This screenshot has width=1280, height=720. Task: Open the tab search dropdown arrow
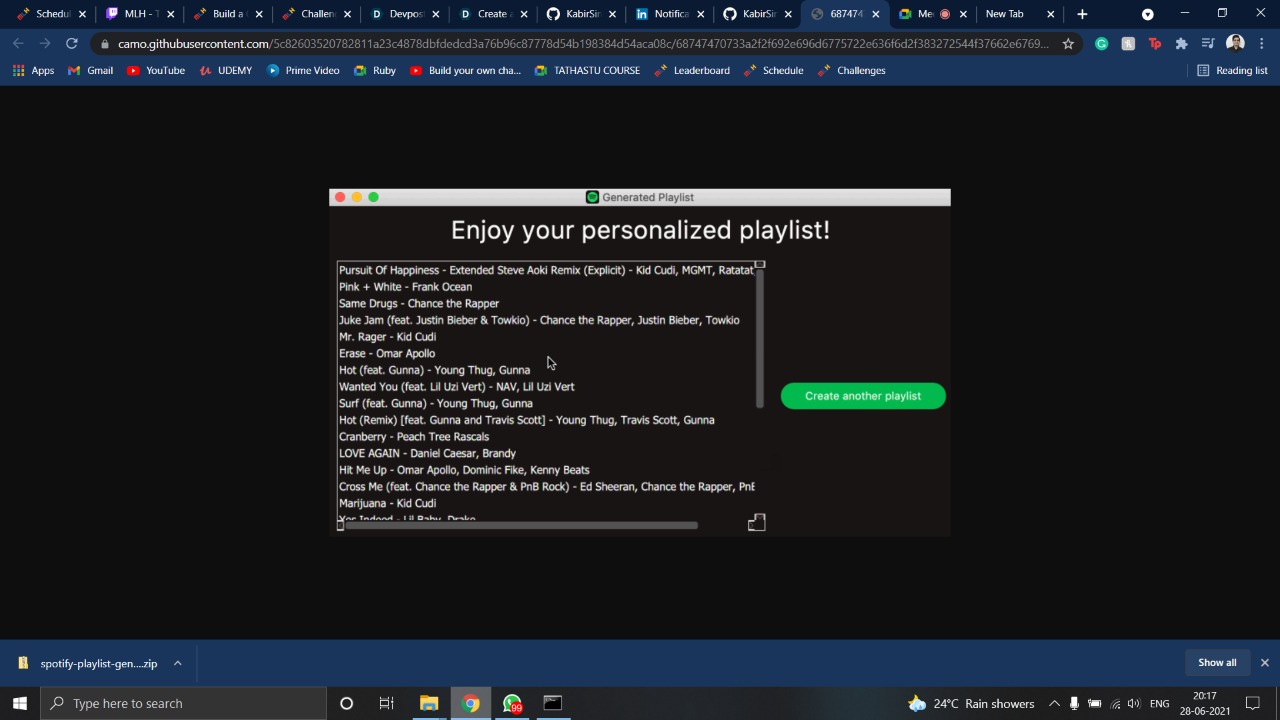(1148, 14)
